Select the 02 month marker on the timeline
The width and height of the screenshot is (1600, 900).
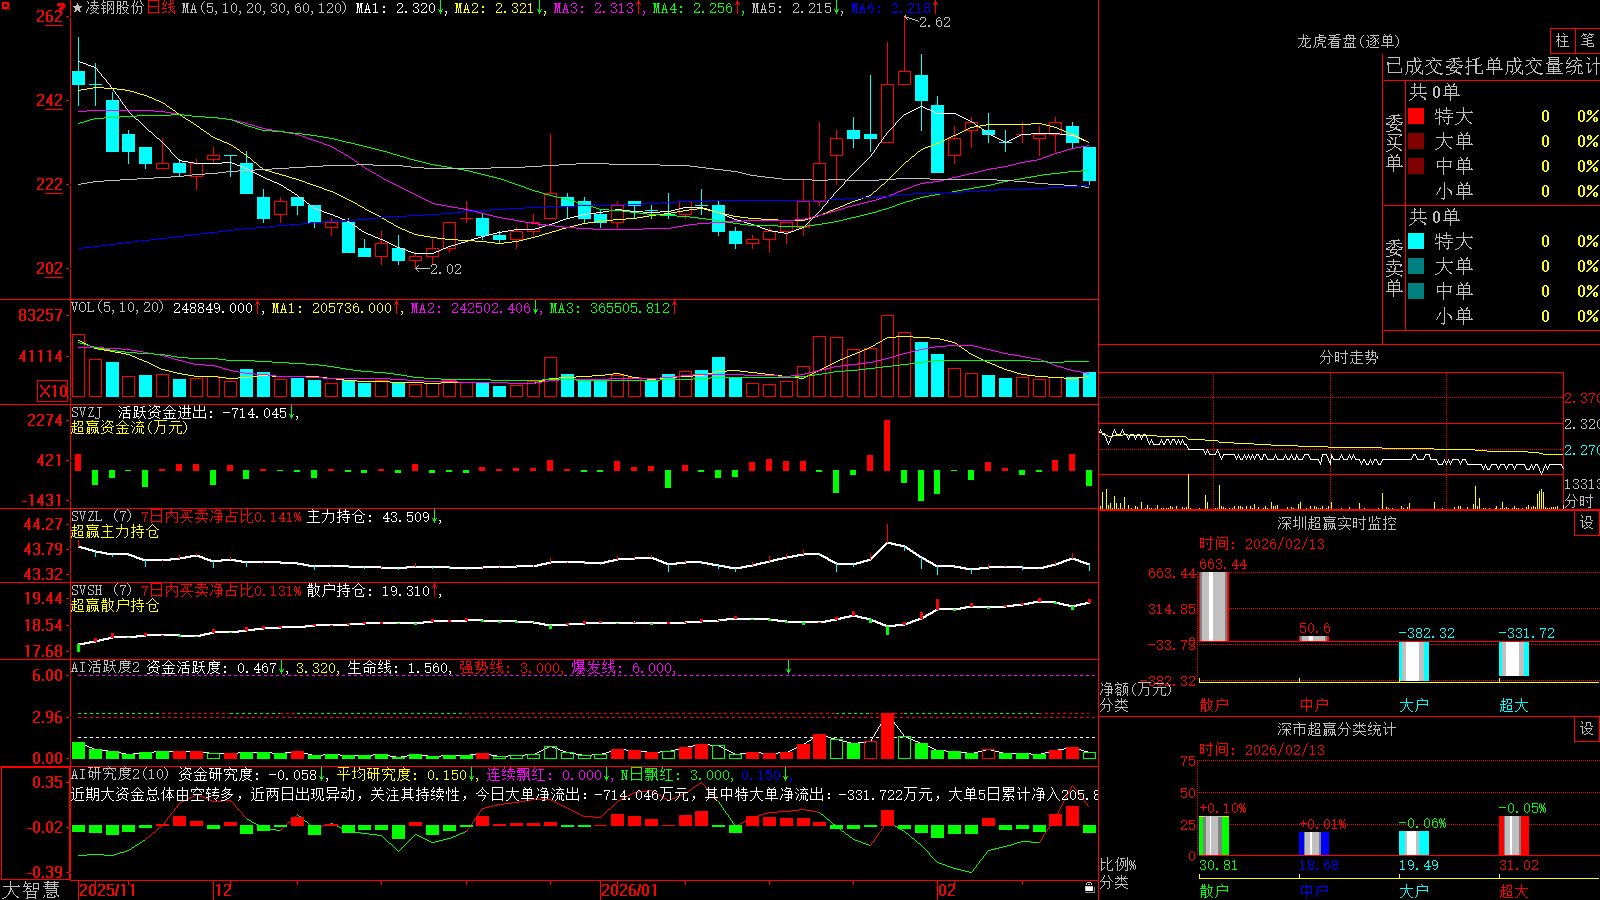947,890
